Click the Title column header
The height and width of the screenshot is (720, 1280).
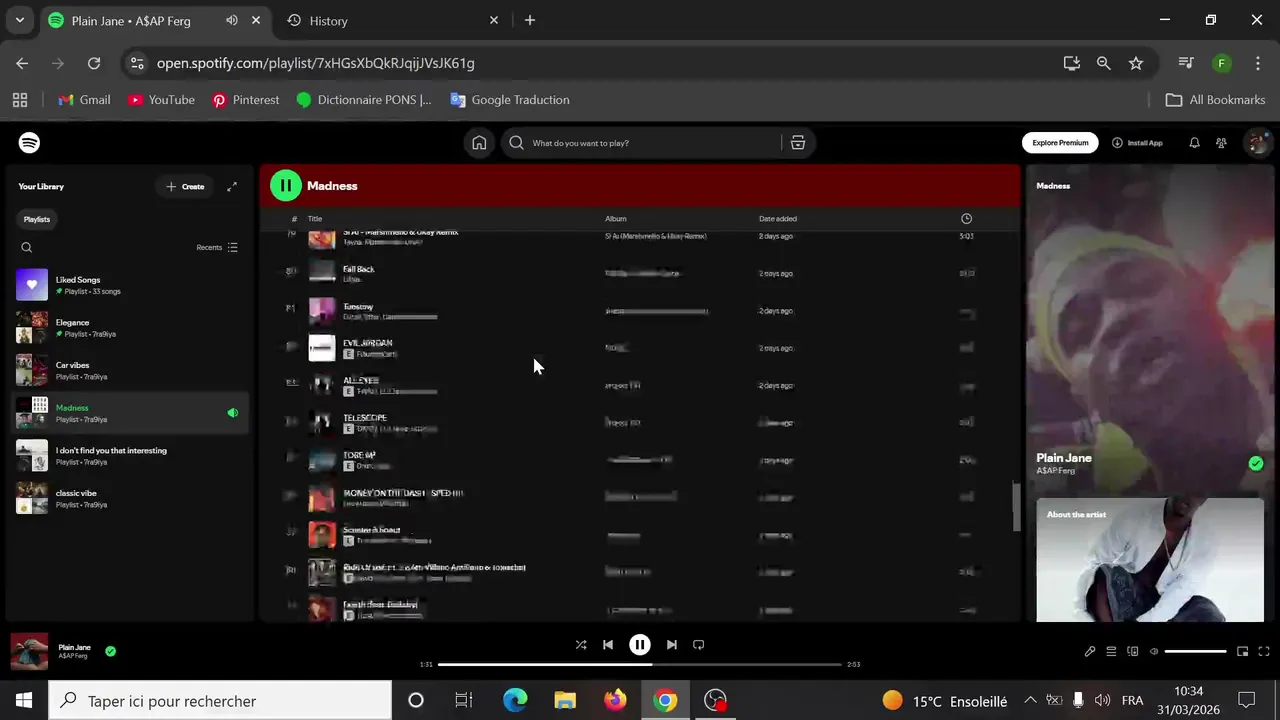(x=315, y=219)
